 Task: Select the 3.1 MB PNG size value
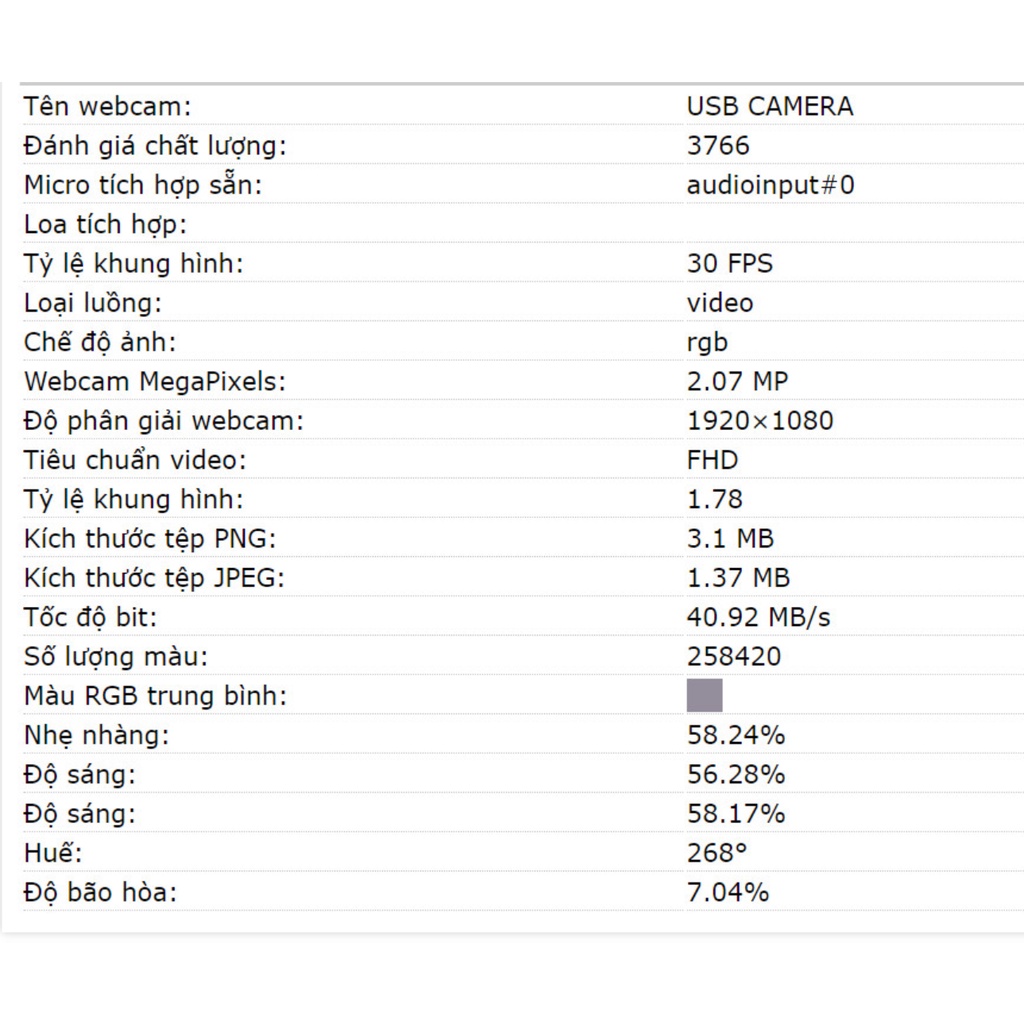tap(730, 539)
